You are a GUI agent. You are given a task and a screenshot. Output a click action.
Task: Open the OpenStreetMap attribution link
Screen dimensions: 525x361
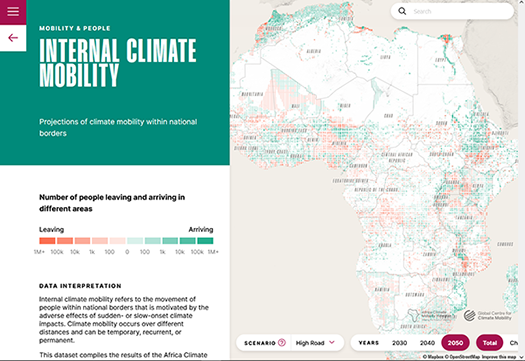point(462,357)
